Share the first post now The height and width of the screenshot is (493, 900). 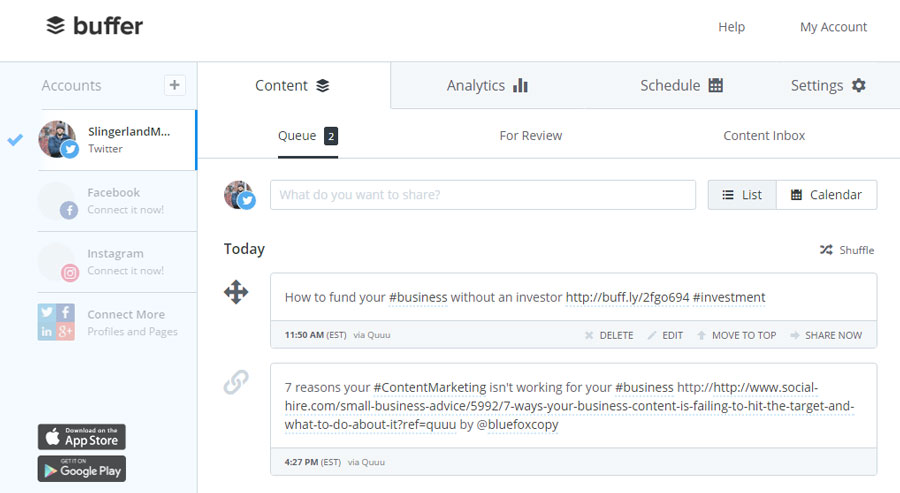[826, 335]
